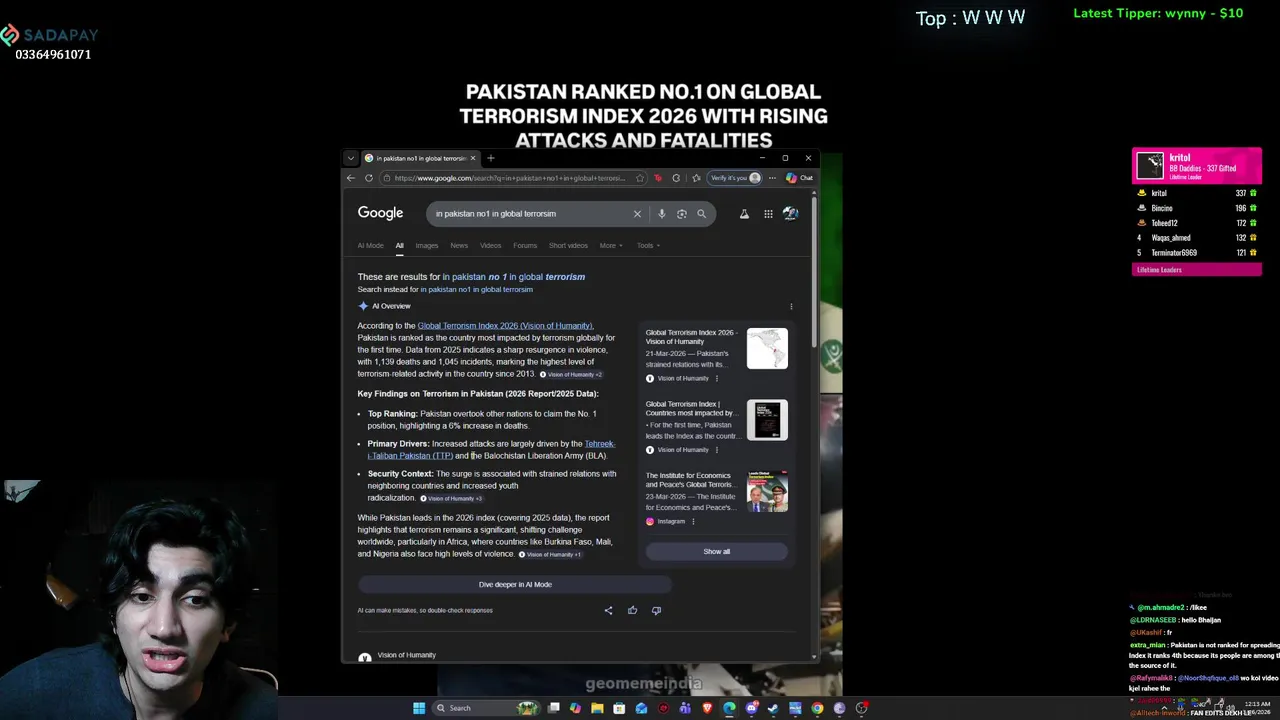1280x720 pixels.
Task: Click the browser page vertical scrollbar
Action: (816, 273)
